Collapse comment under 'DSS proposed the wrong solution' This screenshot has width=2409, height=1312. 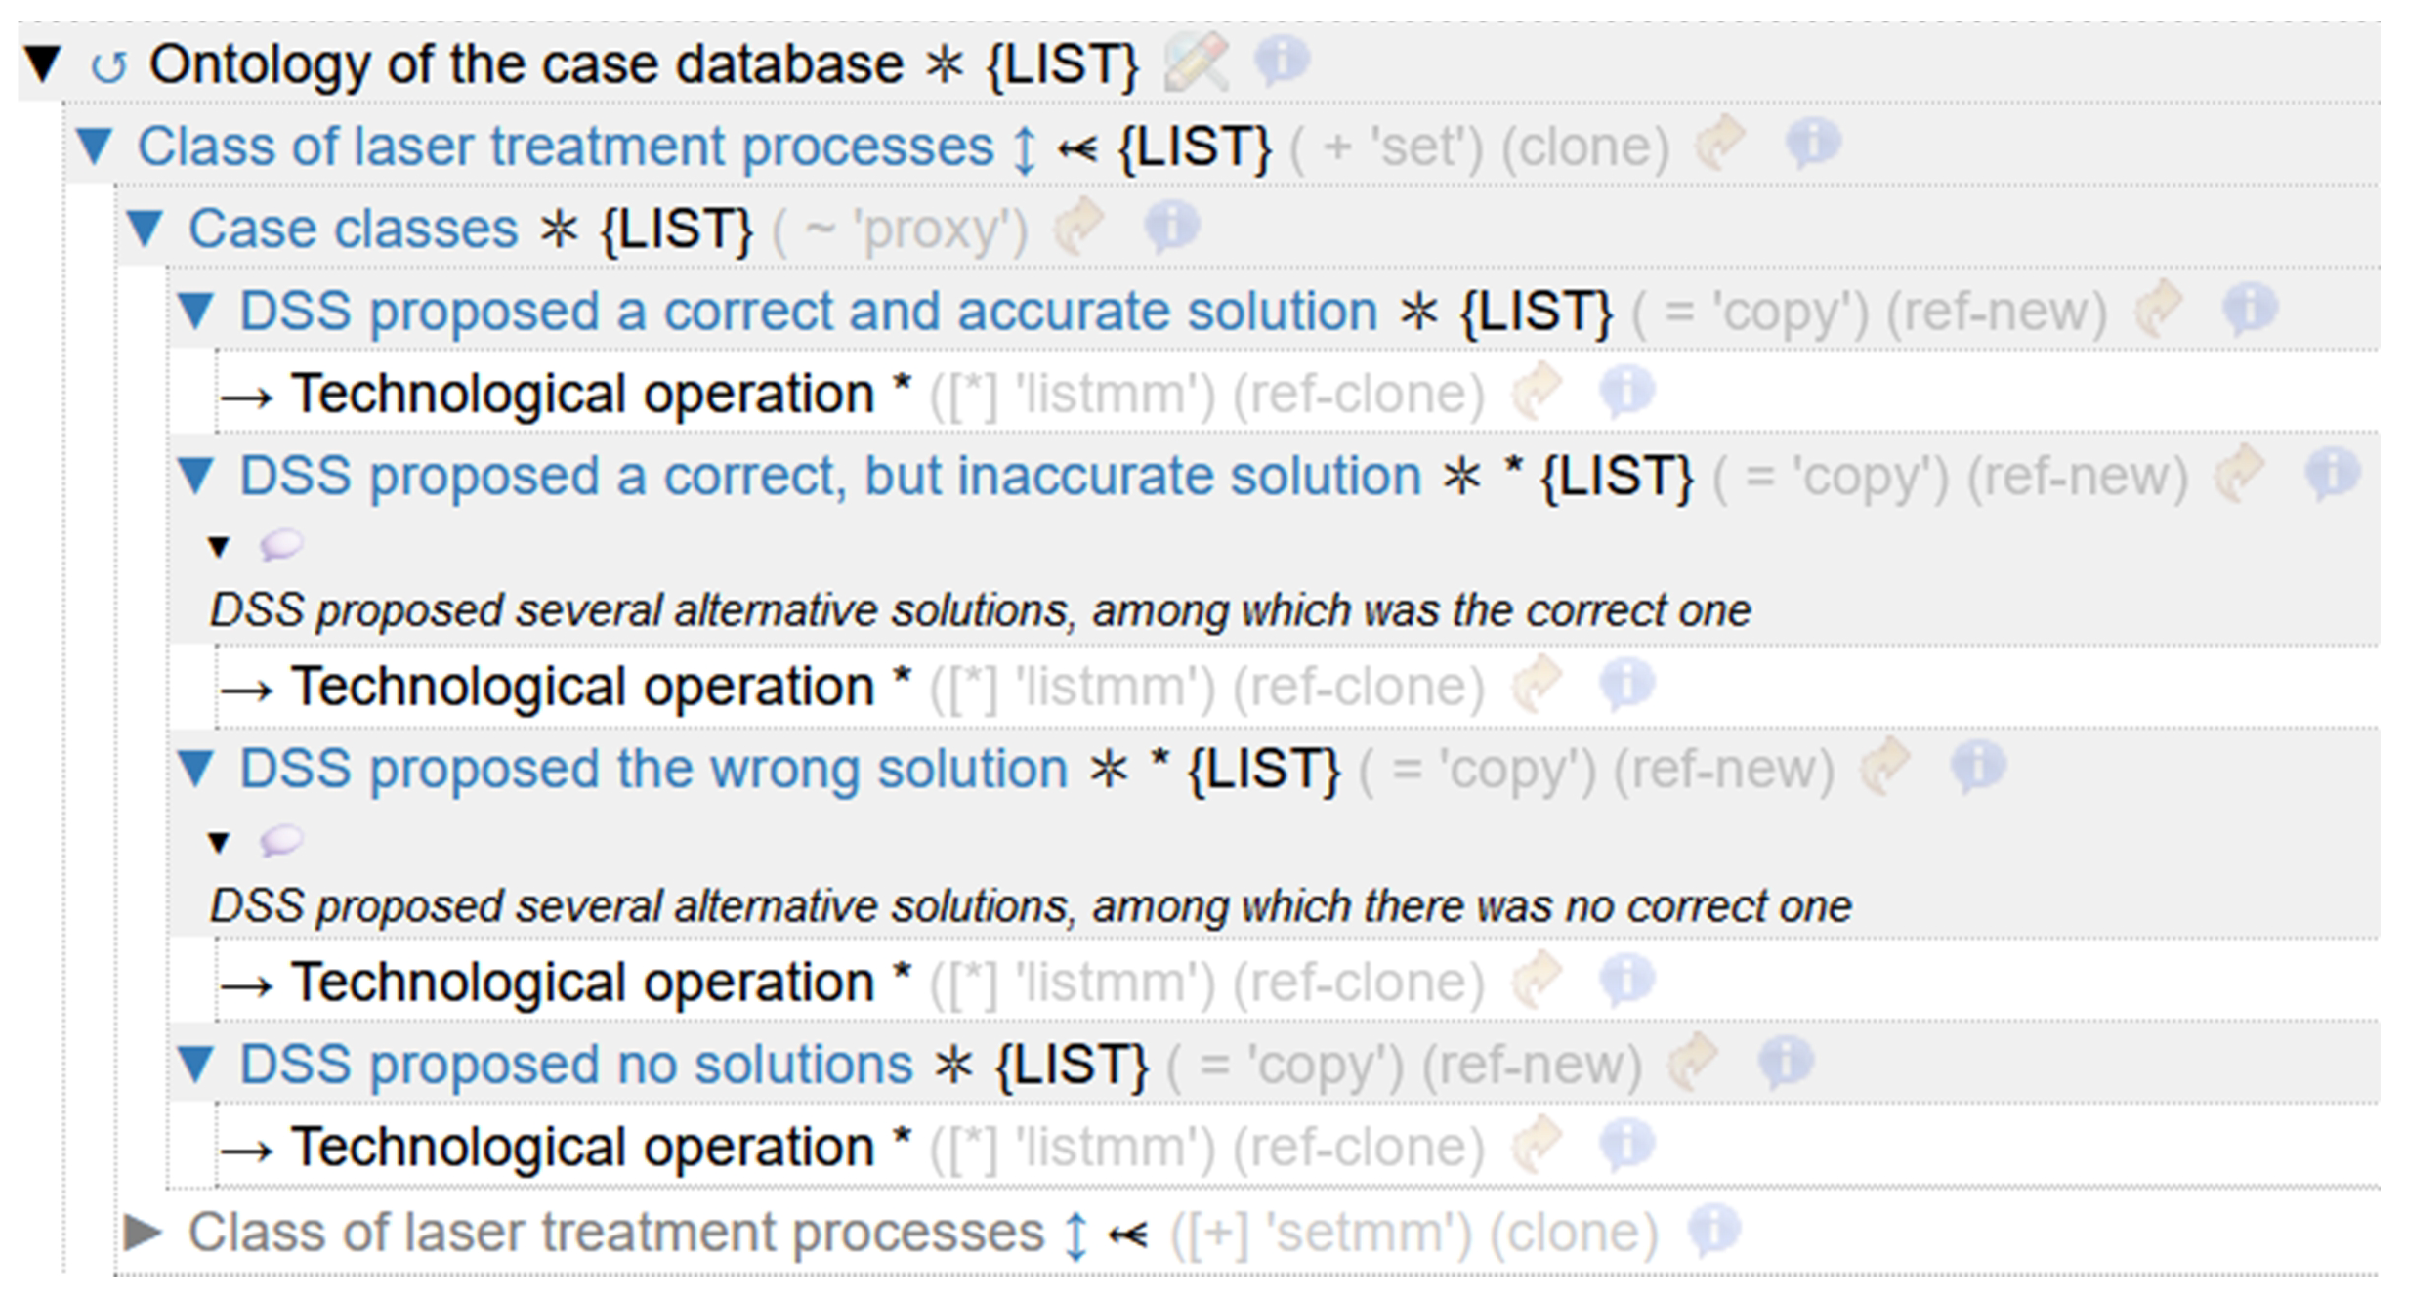tap(219, 842)
